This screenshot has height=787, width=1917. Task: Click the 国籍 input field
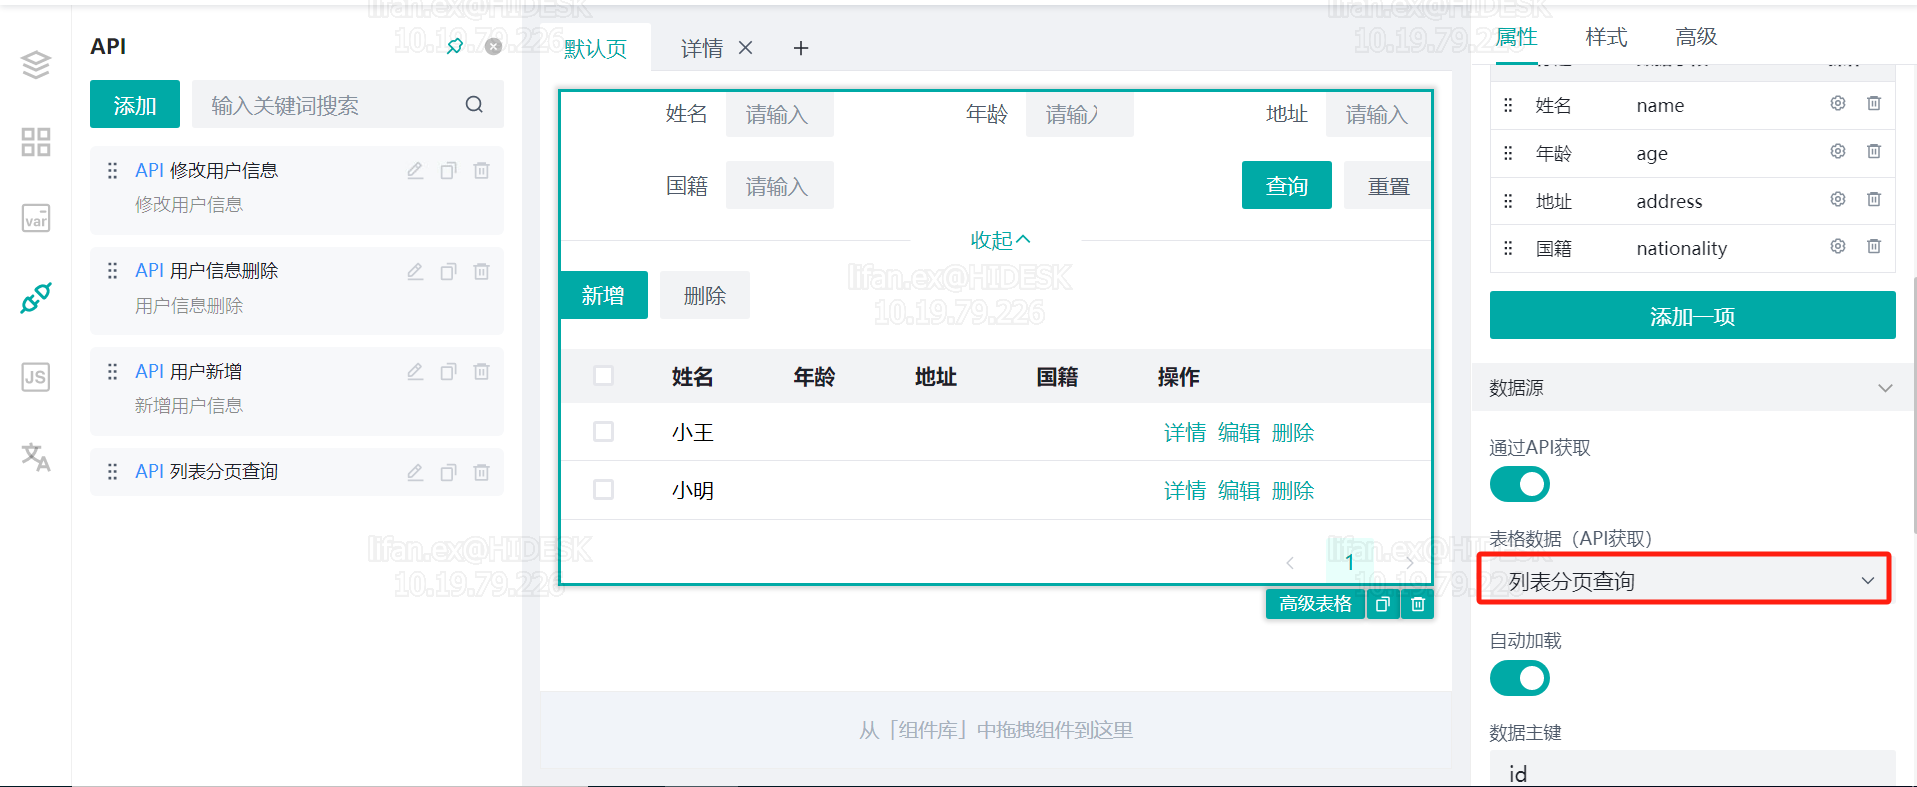780,185
